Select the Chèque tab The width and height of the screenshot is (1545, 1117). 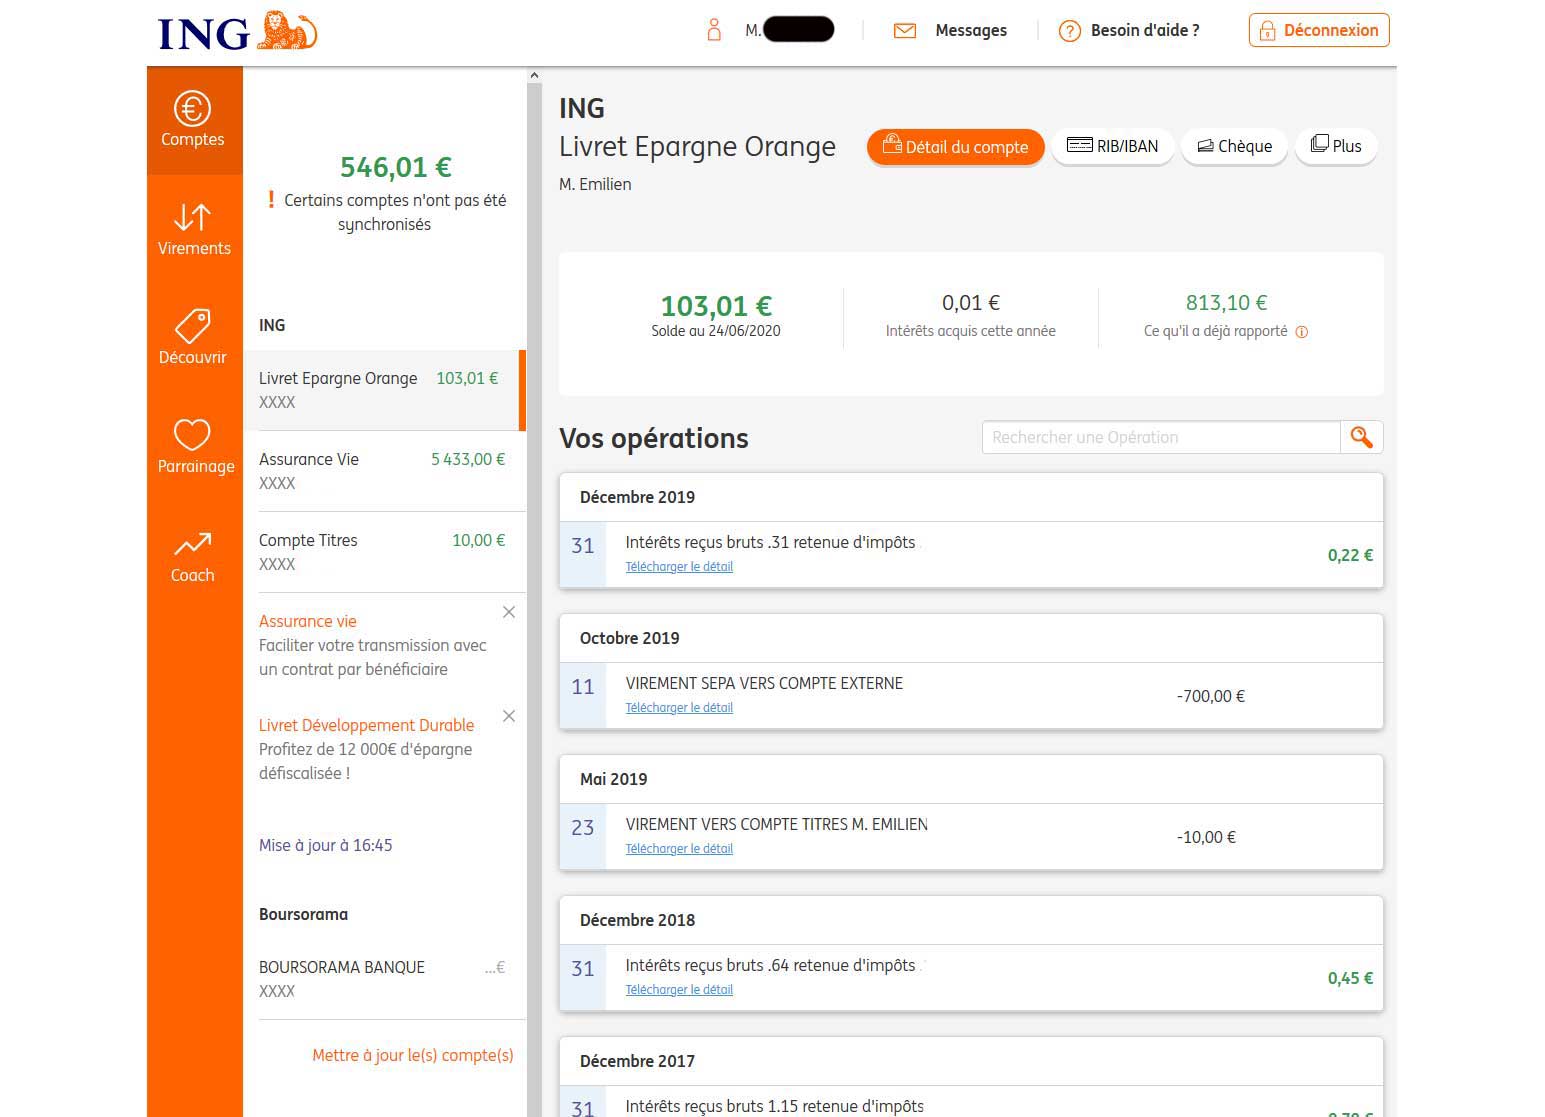pos(1234,146)
